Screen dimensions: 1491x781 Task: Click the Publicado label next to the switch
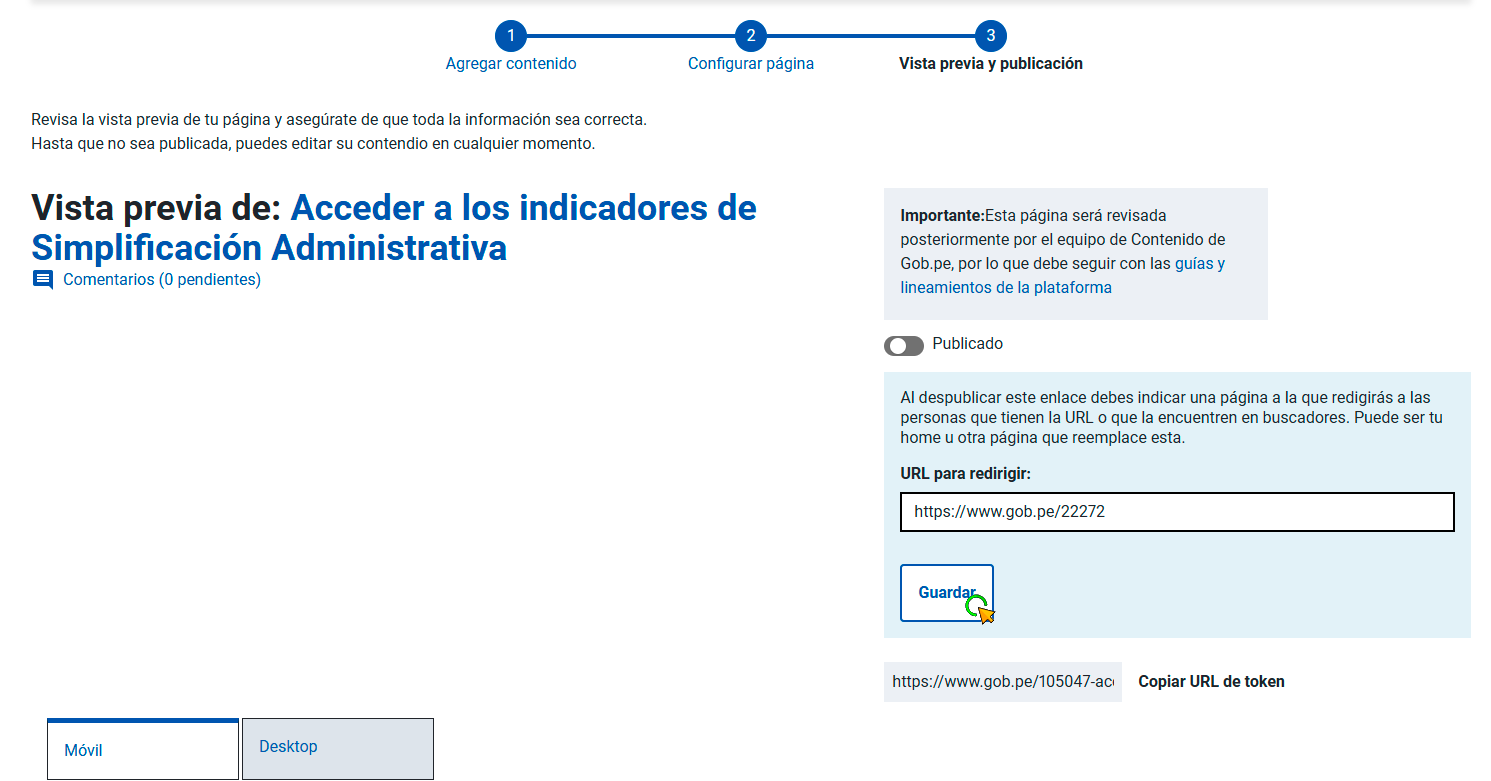point(967,344)
